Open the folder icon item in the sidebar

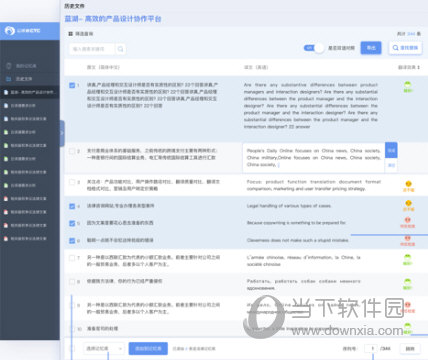point(9,79)
